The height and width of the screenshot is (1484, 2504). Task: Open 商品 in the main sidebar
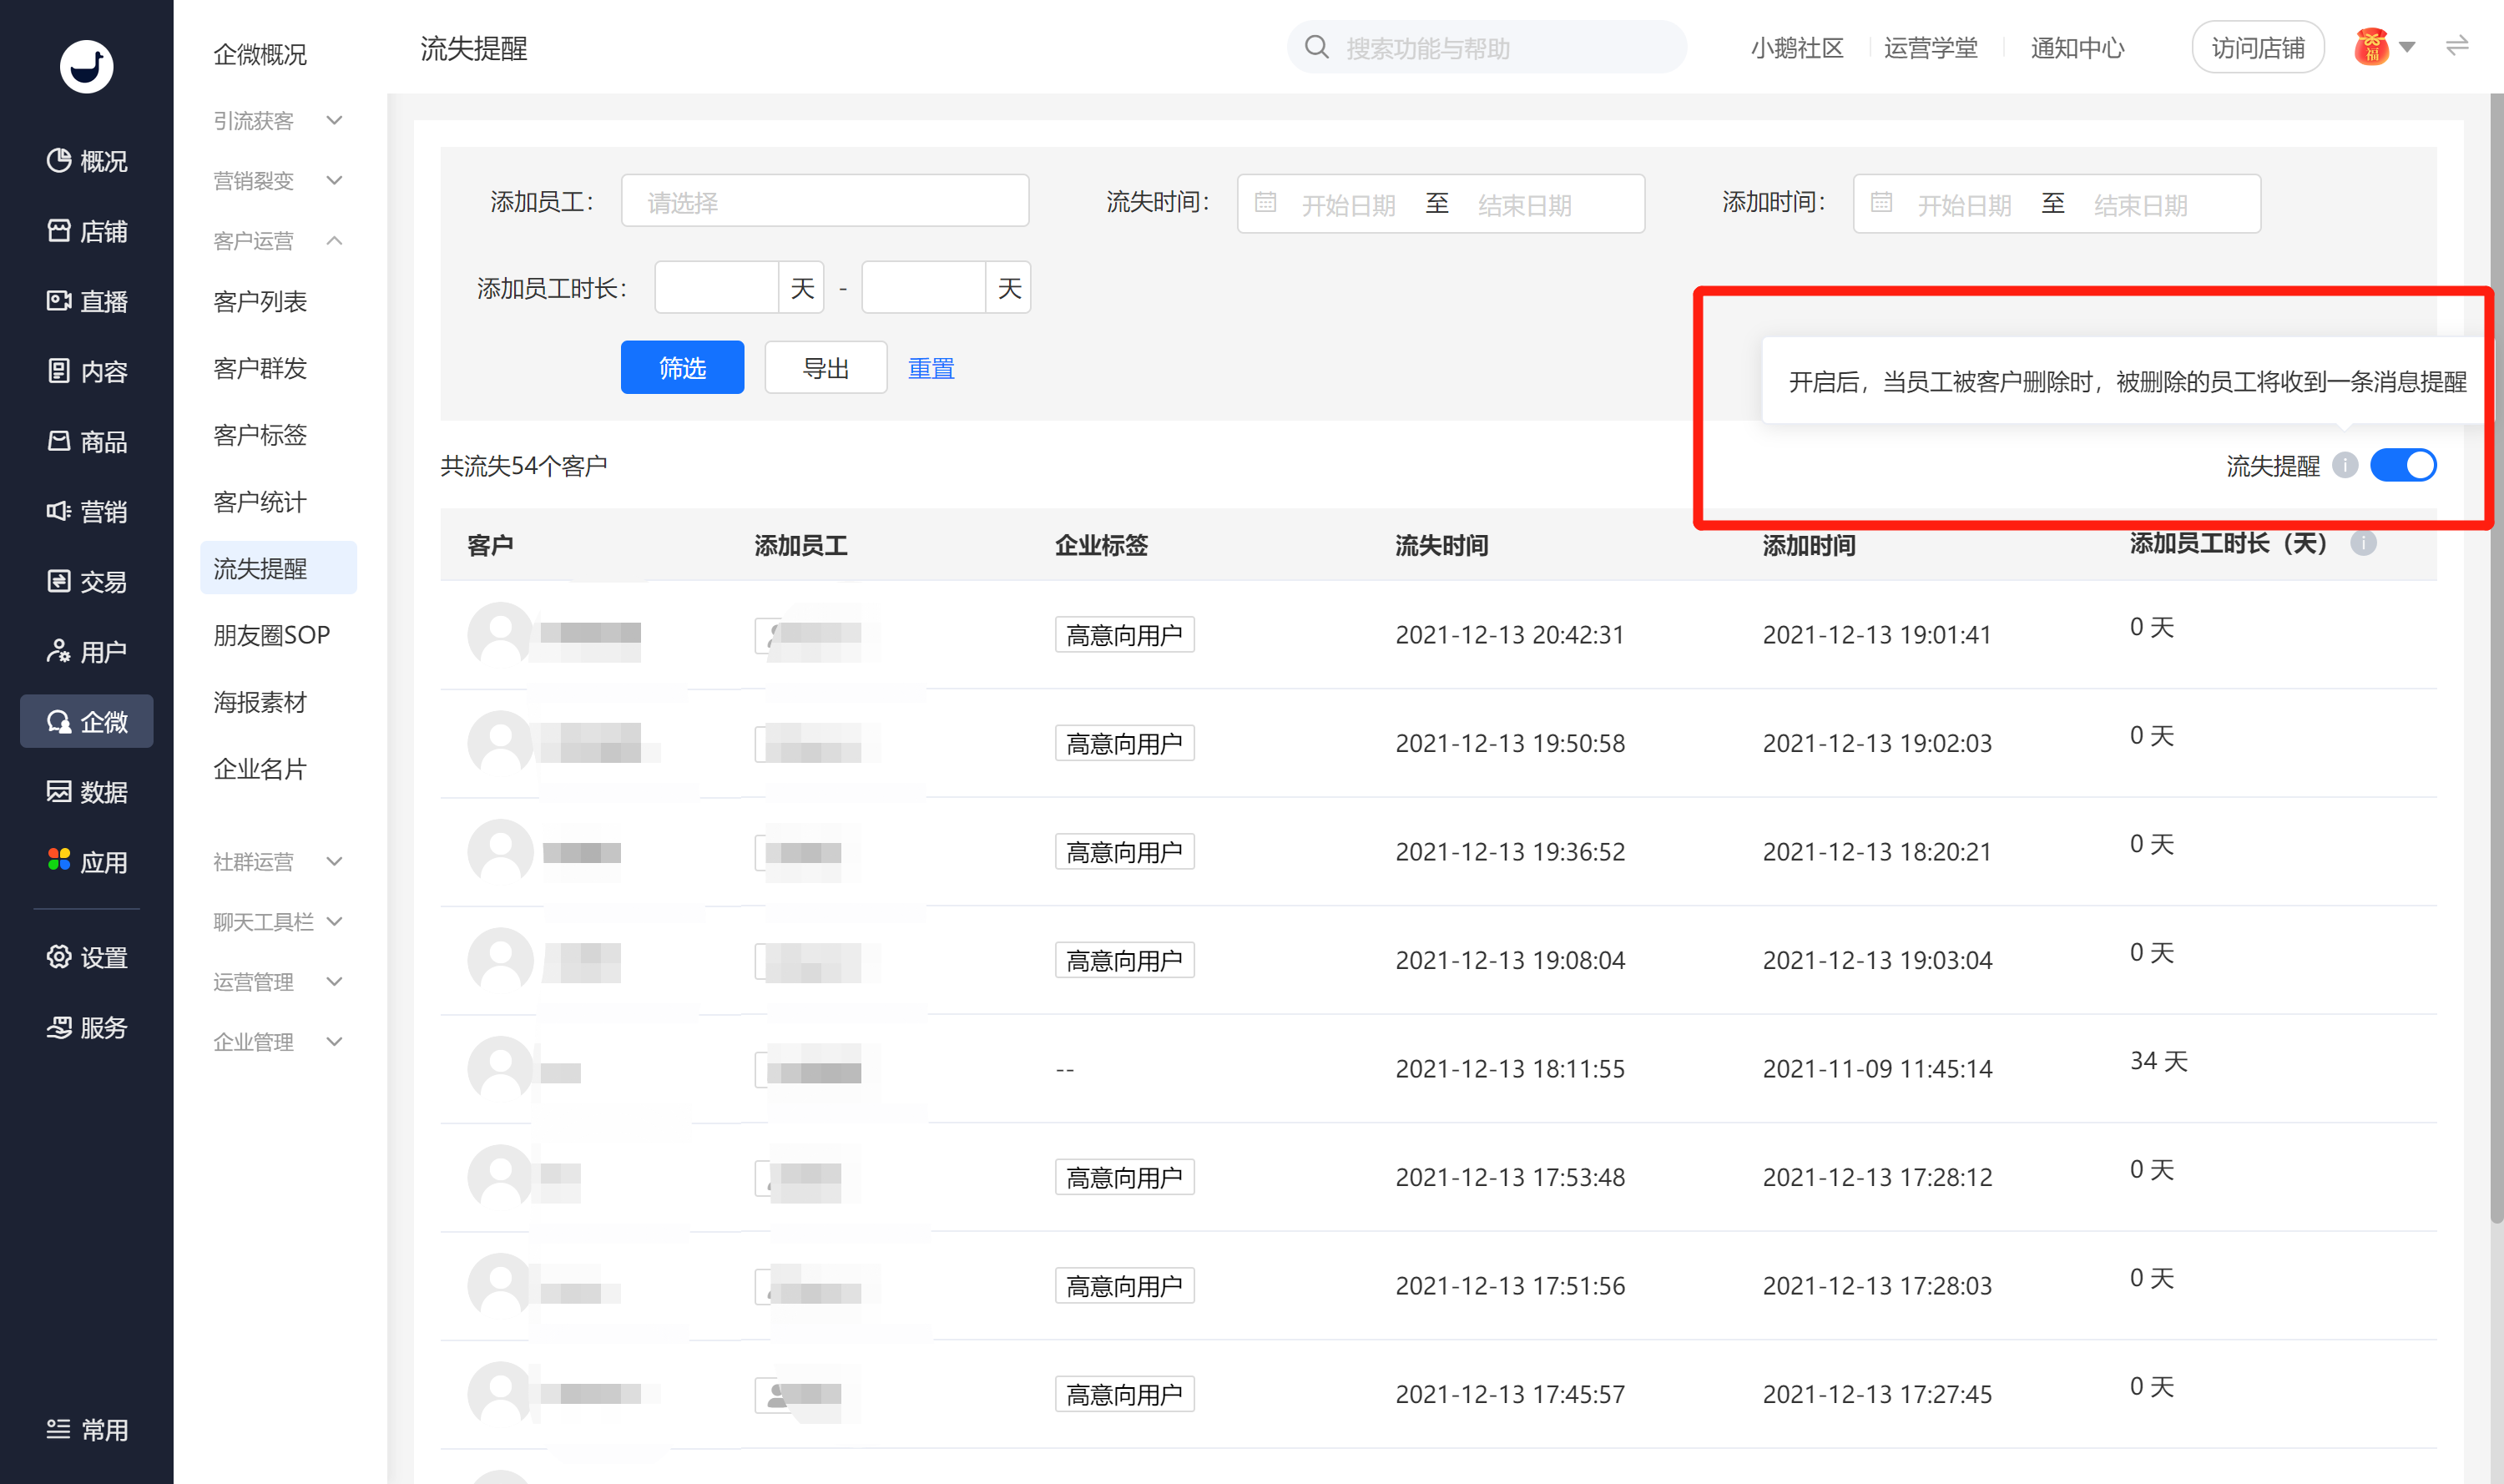(87, 441)
